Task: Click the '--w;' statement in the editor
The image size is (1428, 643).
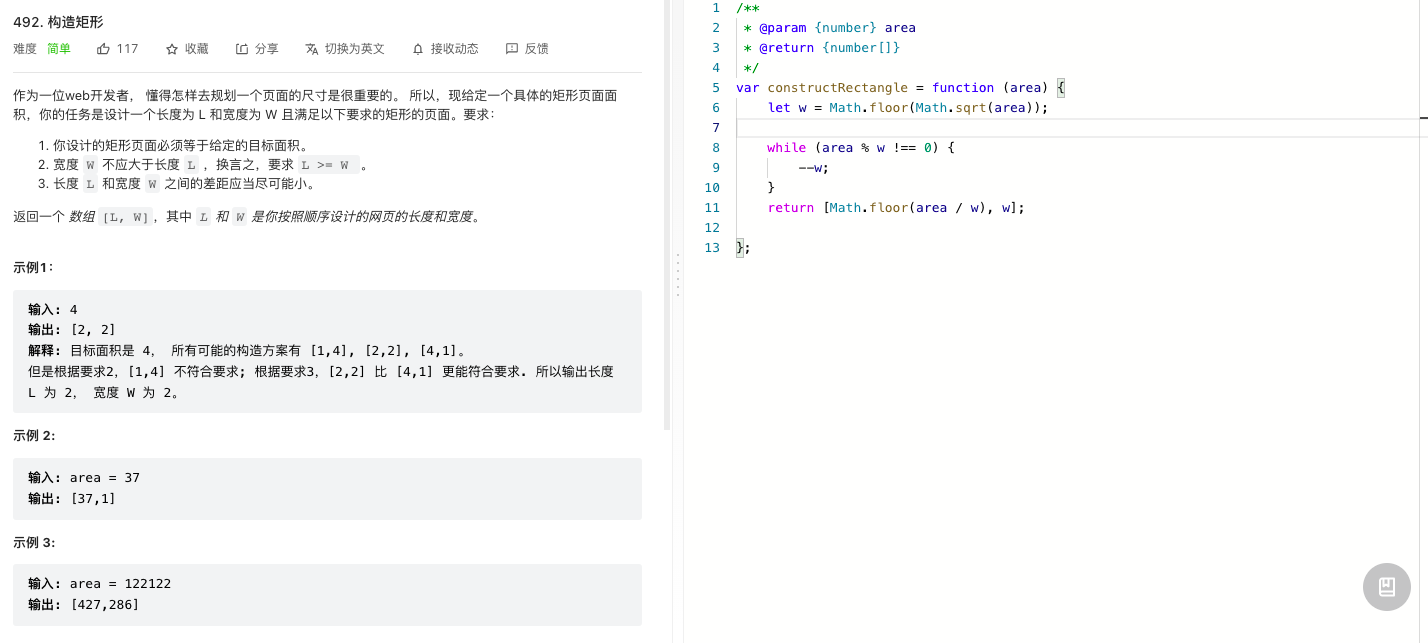Action: (x=814, y=167)
